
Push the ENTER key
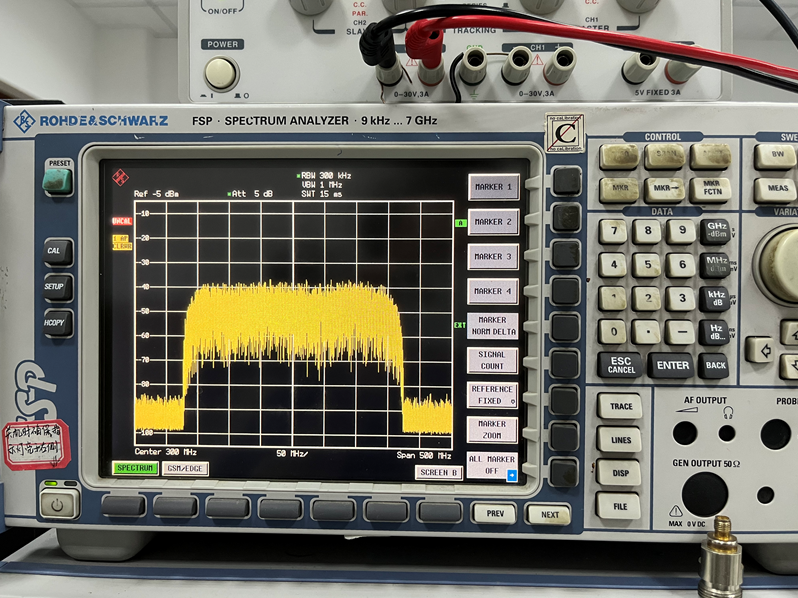pos(671,365)
